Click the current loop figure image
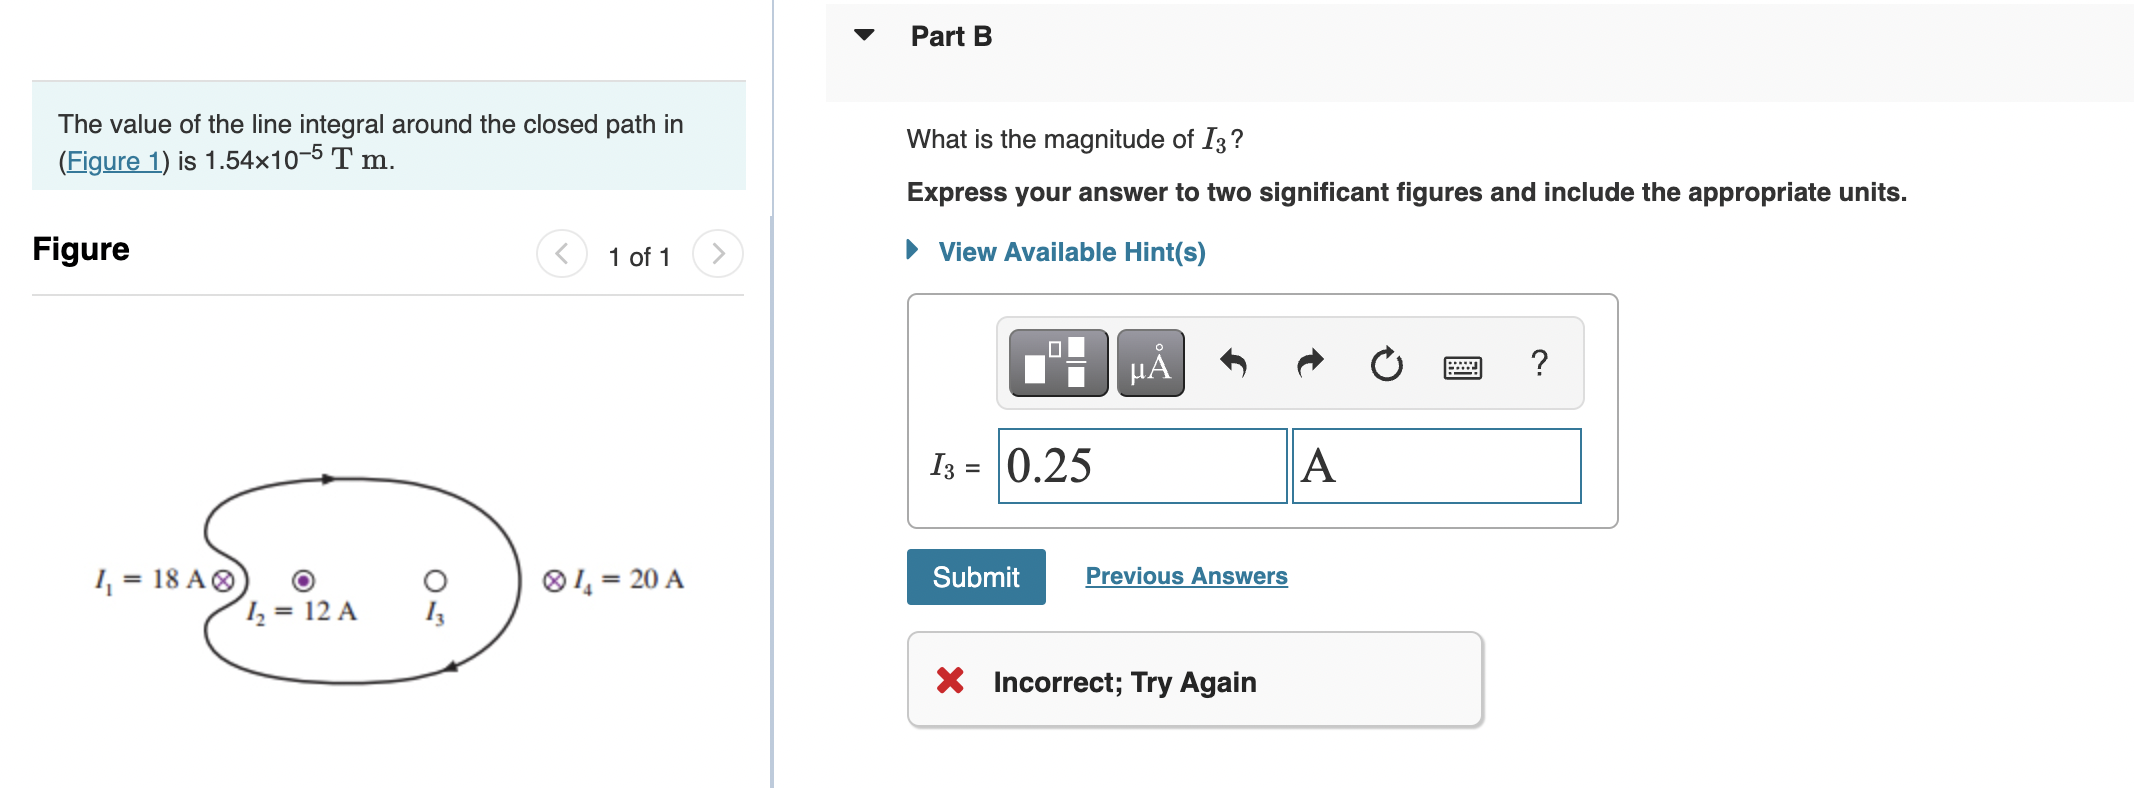 (x=388, y=580)
